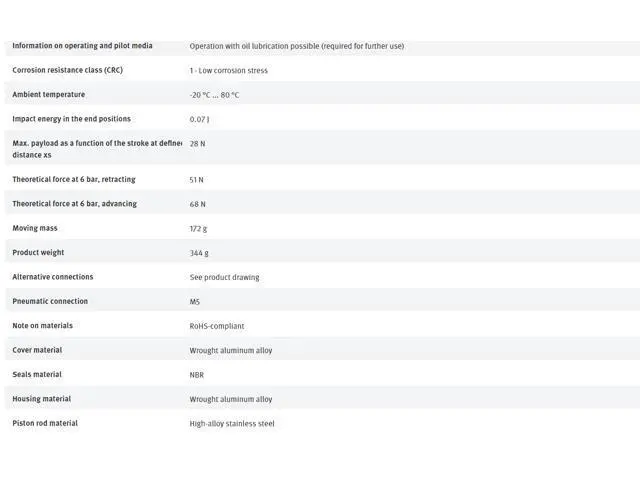Select the "51 N" retracting force value
This screenshot has height=480, width=640.
coord(197,180)
